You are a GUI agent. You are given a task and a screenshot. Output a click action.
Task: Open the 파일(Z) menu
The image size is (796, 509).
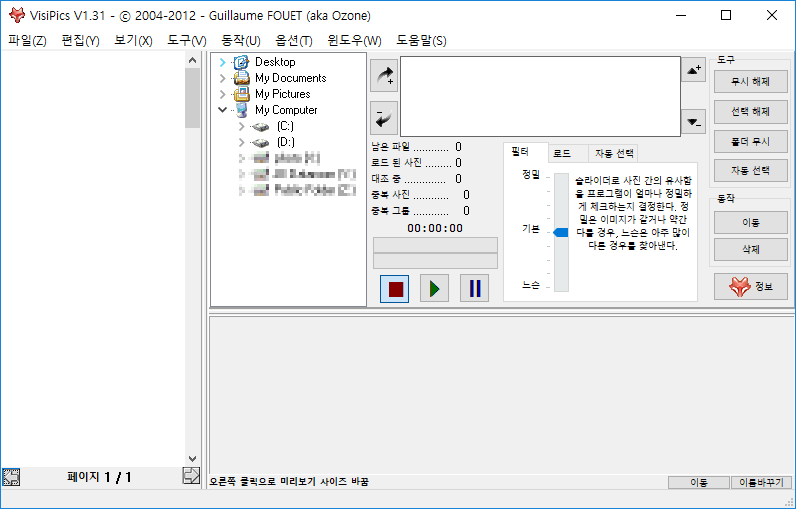[x=27, y=41]
